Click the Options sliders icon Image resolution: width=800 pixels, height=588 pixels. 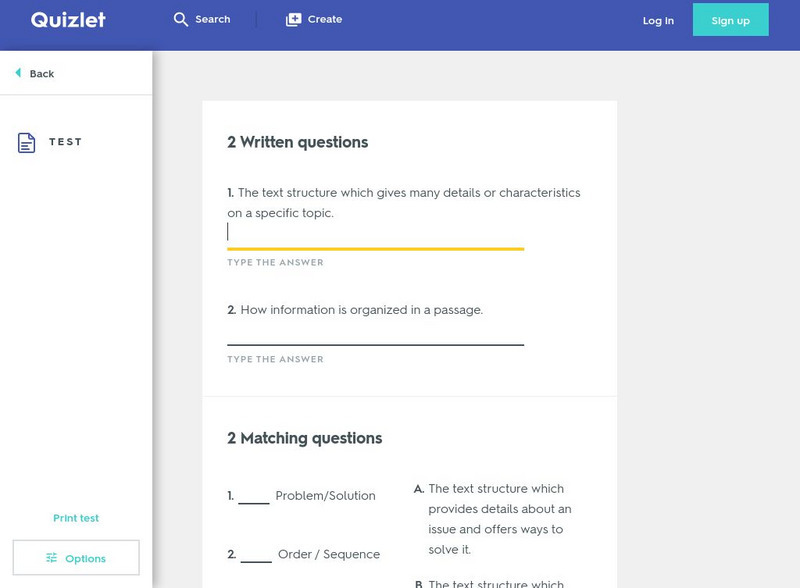51,558
